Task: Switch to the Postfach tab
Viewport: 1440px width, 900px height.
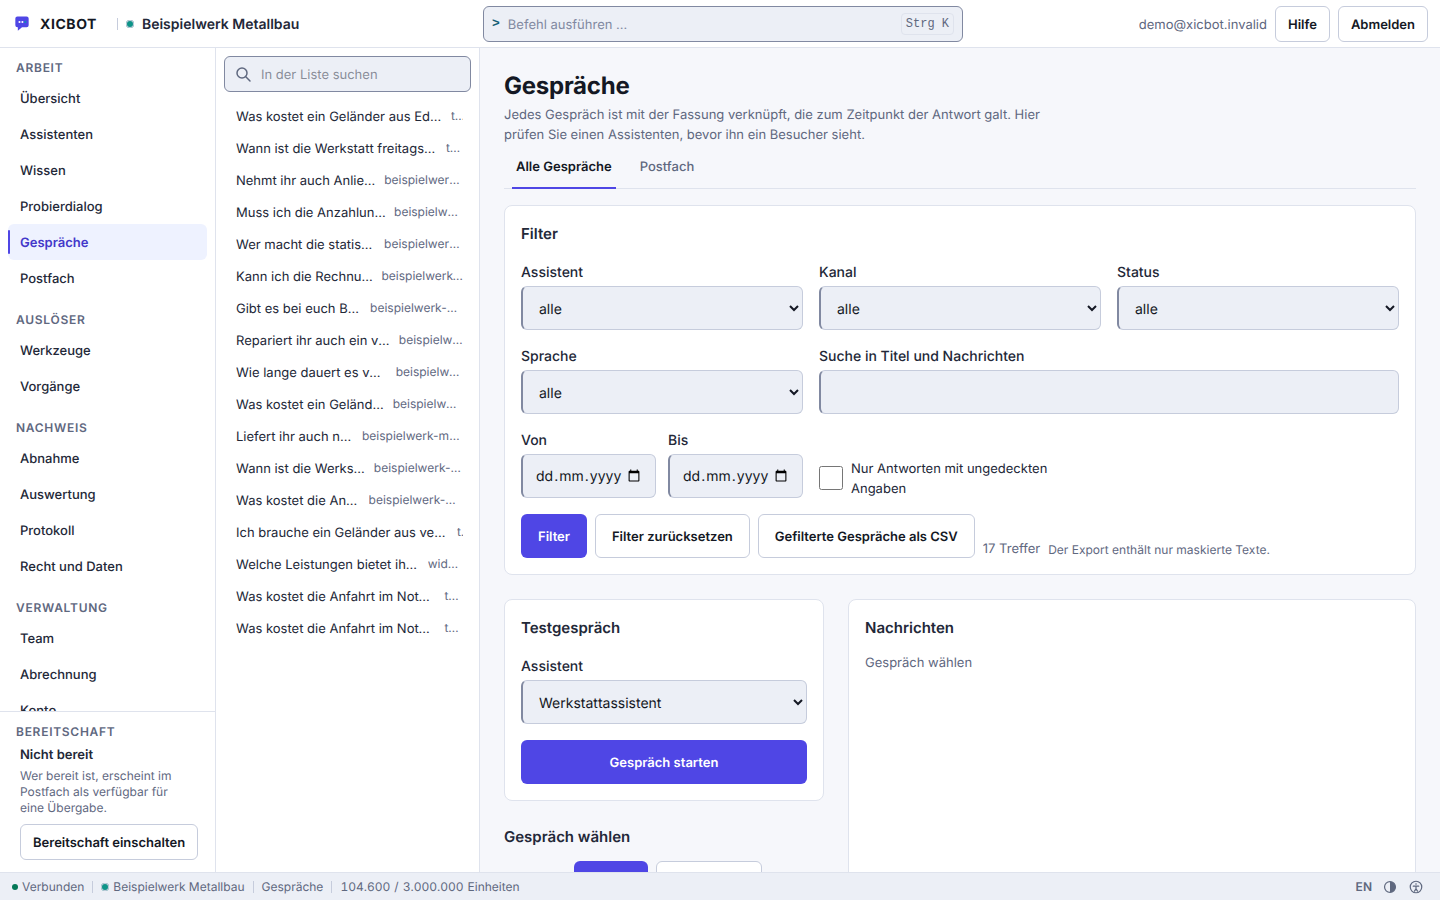Action: pos(667,167)
